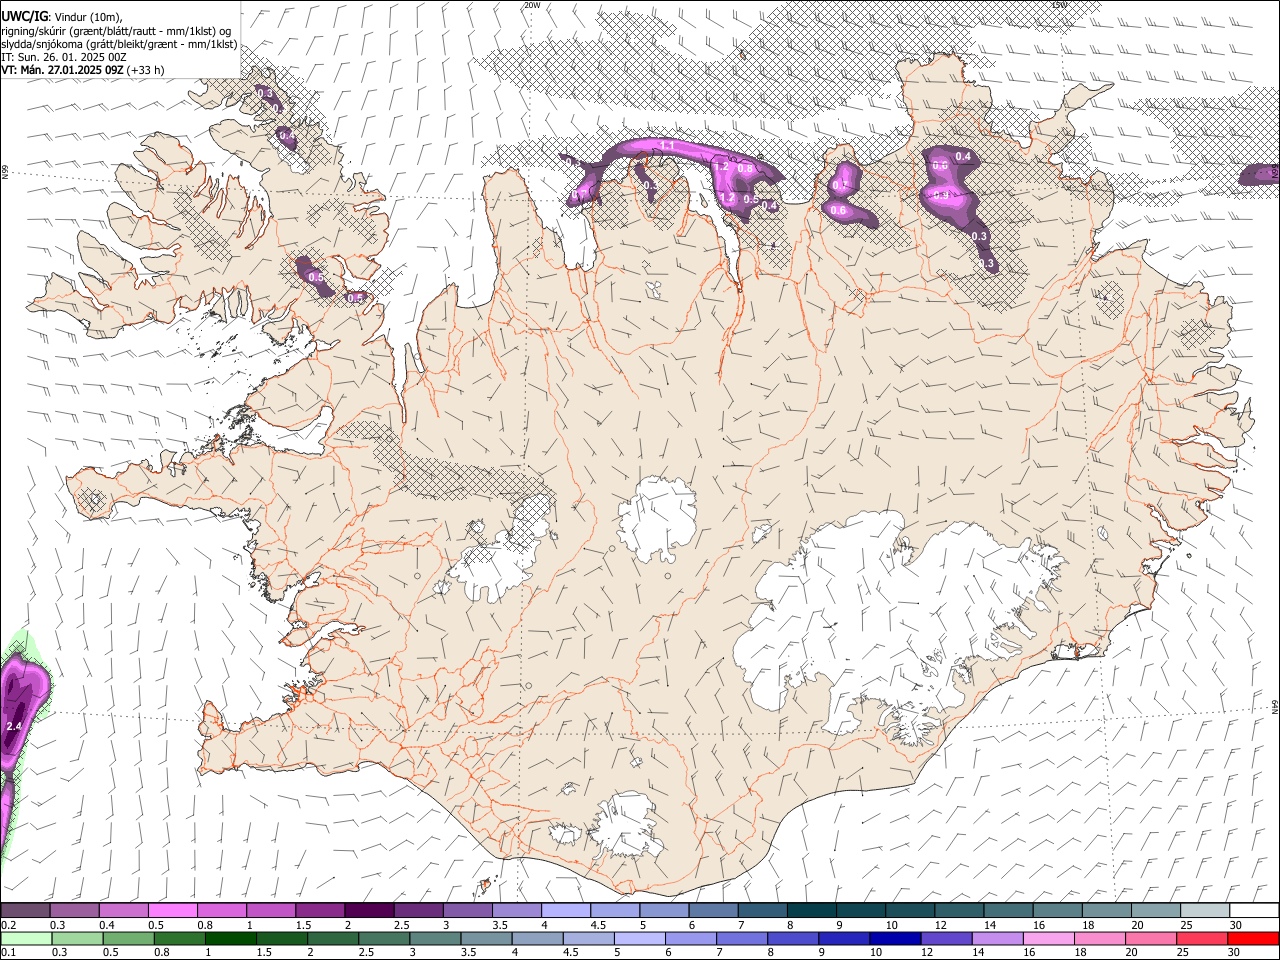Image resolution: width=1280 pixels, height=960 pixels.
Task: Click the 'IT: Sun. 26. 01. 2025 00Z' line
Action: point(64,57)
